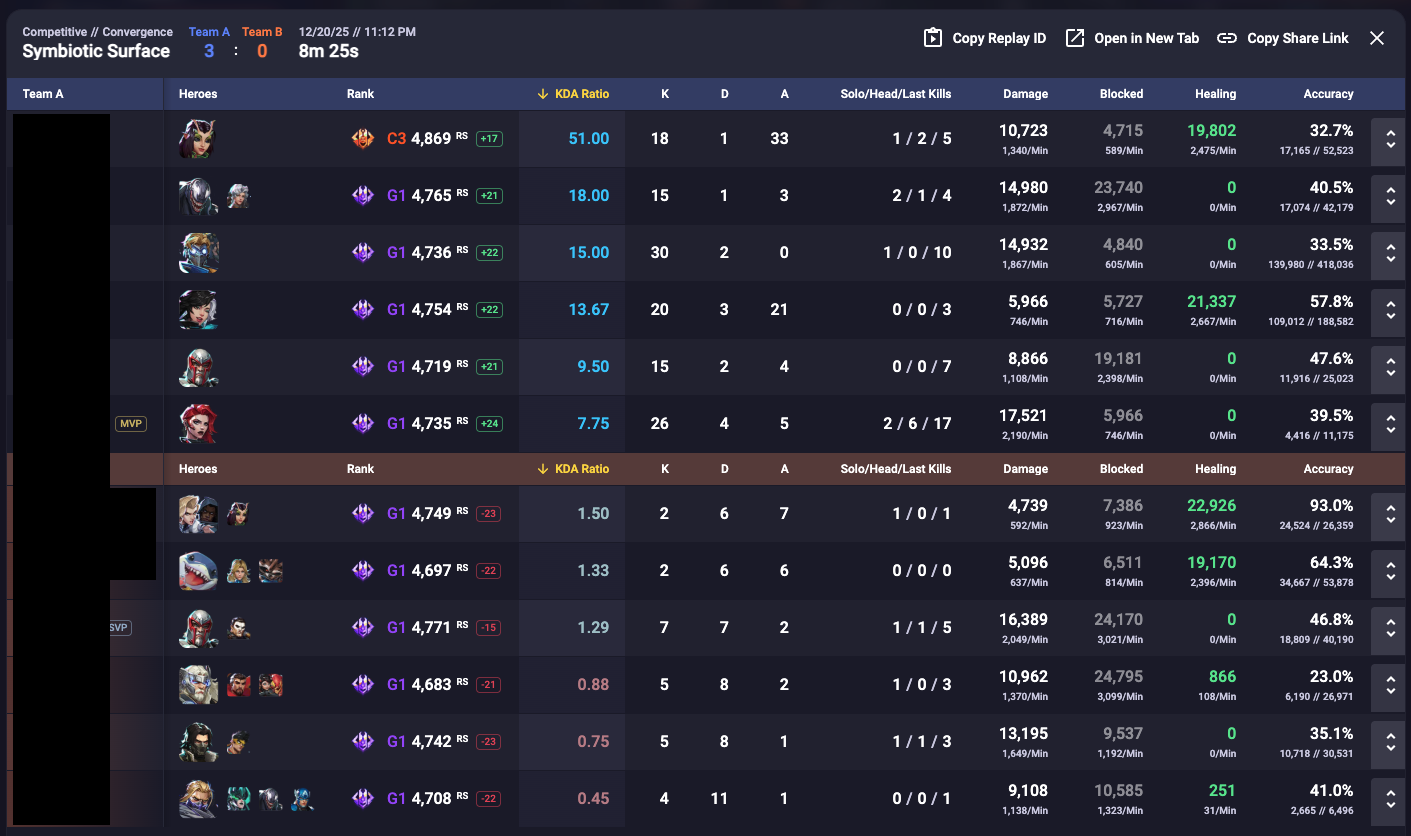Click the 17,521 damage value
The width and height of the screenshot is (1411, 836).
point(1024,415)
